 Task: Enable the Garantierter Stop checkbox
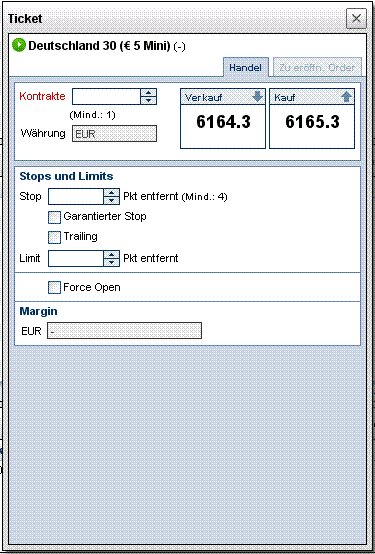point(54,217)
